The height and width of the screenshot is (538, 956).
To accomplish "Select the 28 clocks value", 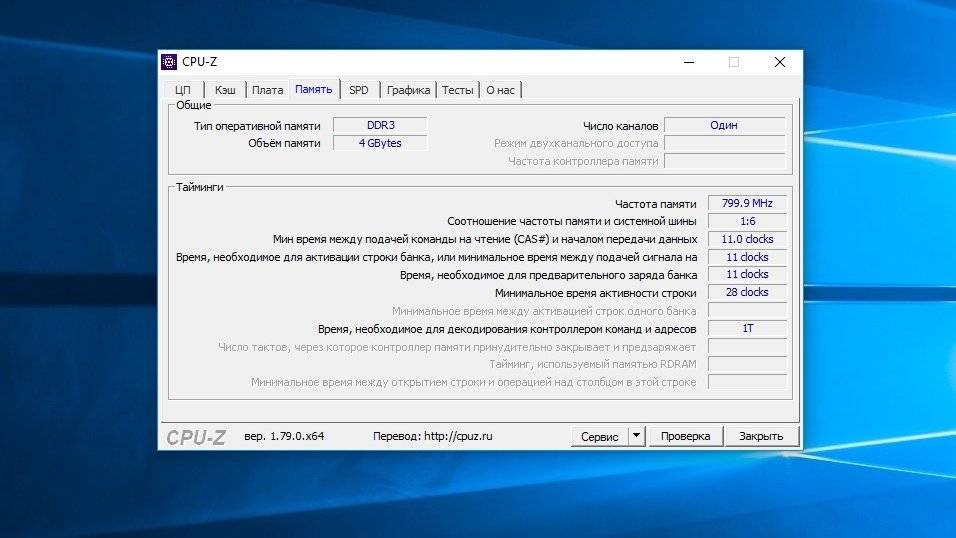I will [747, 292].
